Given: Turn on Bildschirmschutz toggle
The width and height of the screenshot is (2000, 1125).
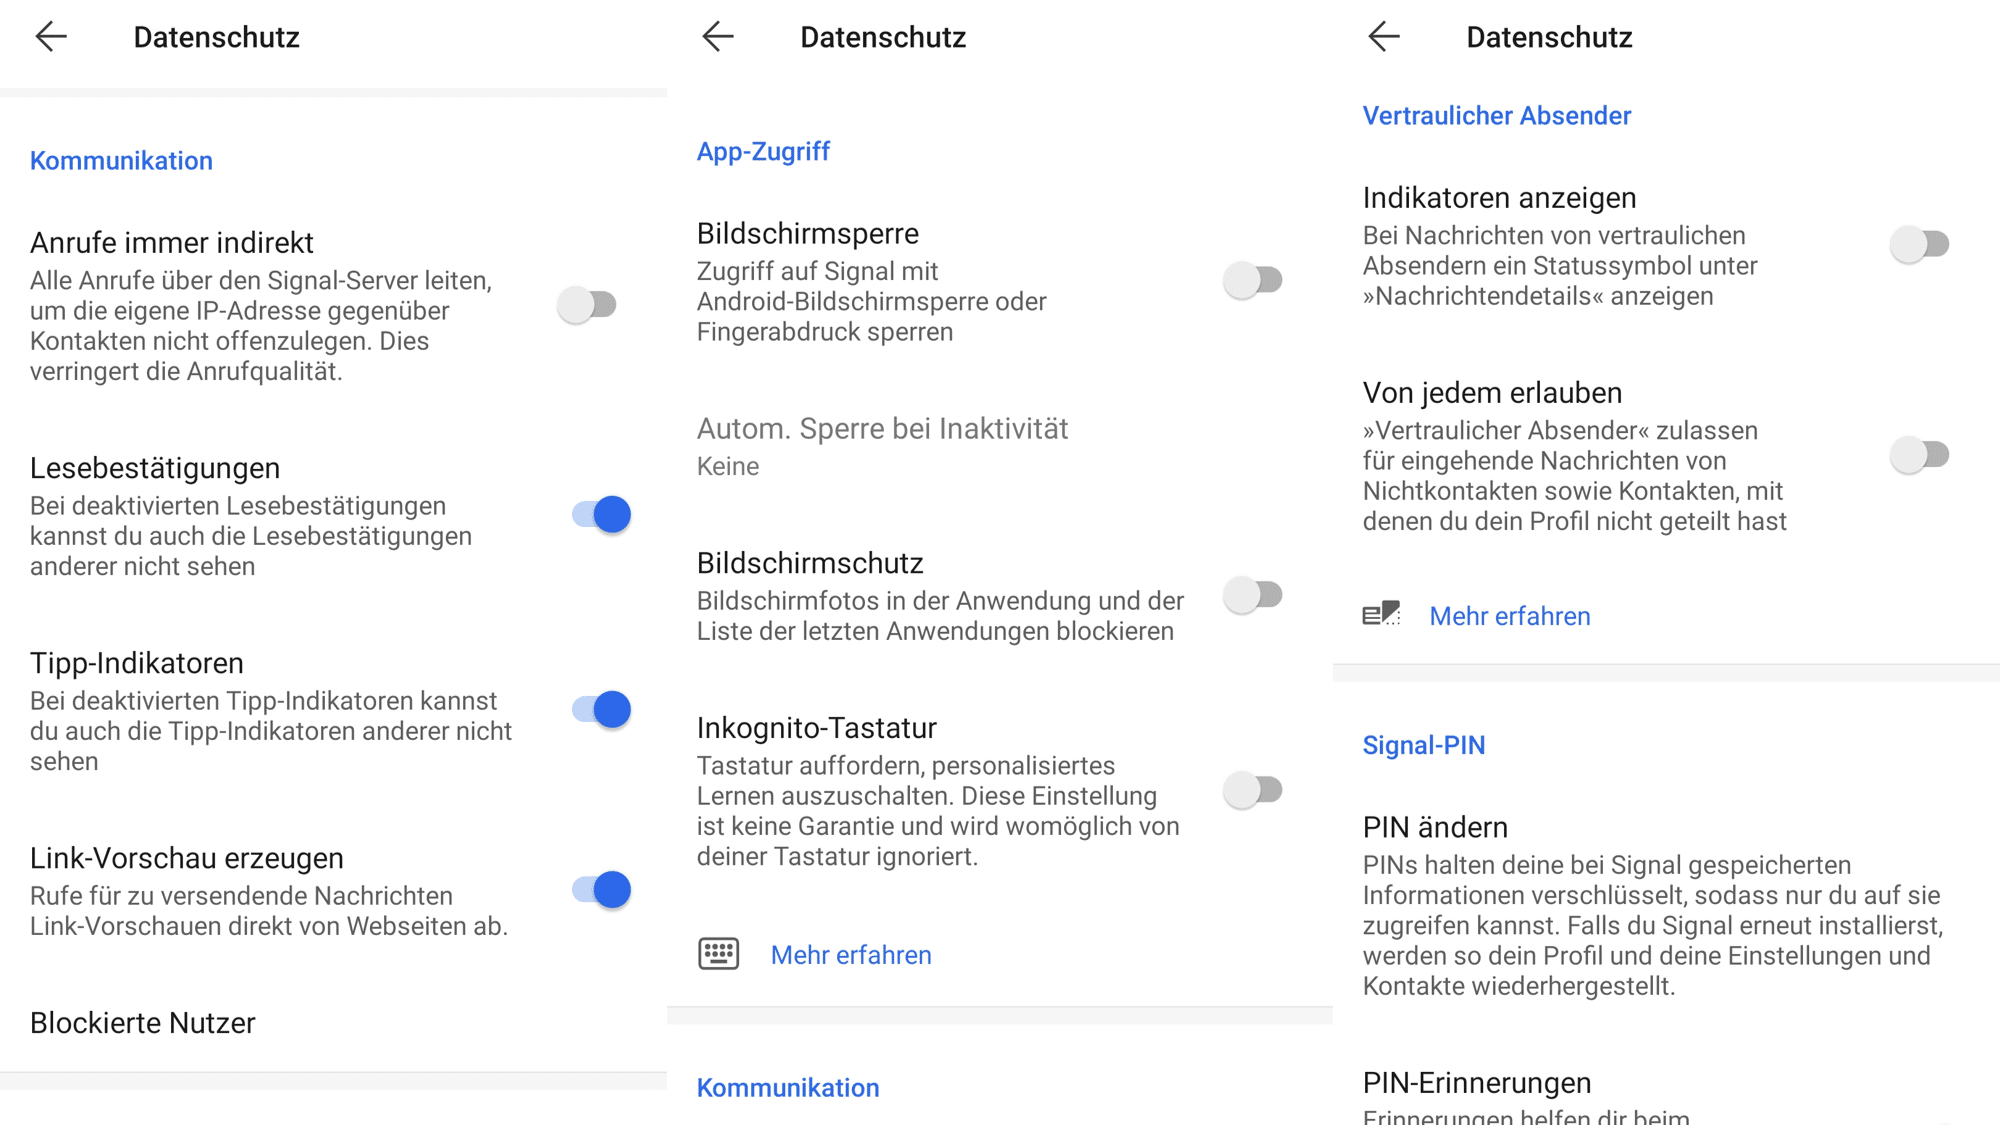Looking at the screenshot, I should (1254, 595).
